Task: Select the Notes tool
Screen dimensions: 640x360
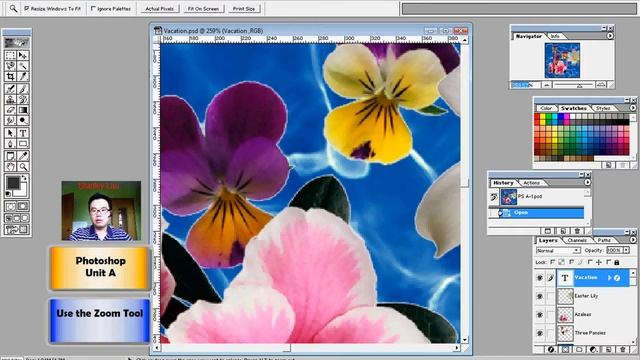Action: tap(11, 156)
